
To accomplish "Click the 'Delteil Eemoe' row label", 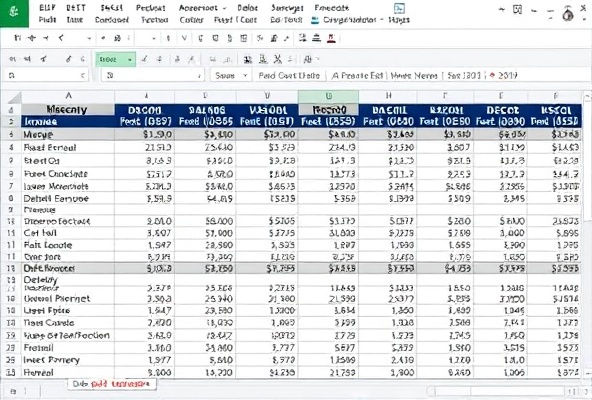I will click(x=56, y=199).
